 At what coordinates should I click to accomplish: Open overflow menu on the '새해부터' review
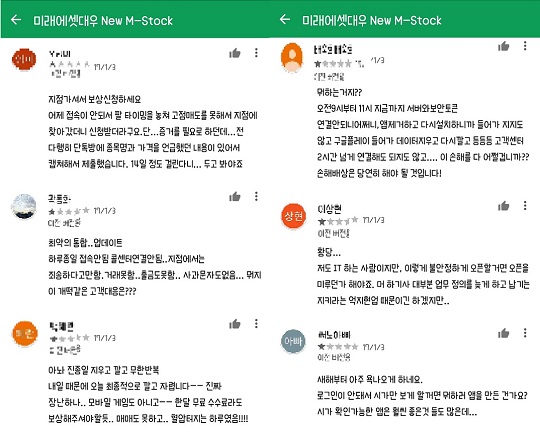[x=525, y=333]
